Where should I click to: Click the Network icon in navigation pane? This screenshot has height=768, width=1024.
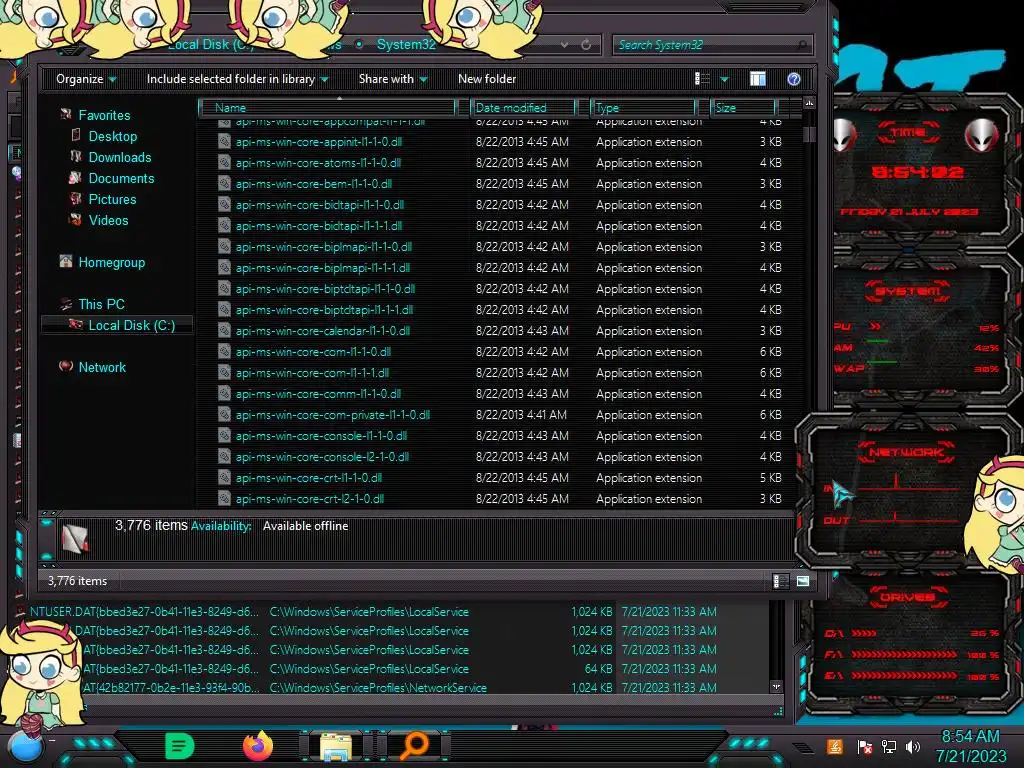coord(66,366)
